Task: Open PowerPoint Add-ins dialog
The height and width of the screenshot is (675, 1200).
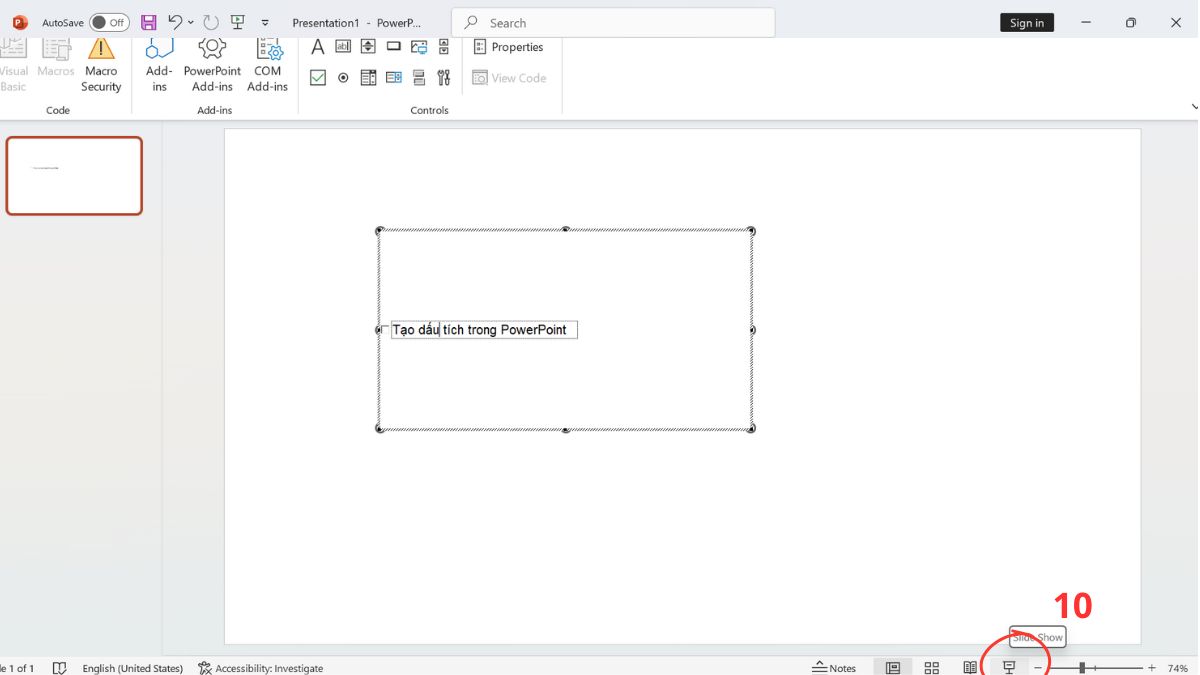Action: coord(212,66)
